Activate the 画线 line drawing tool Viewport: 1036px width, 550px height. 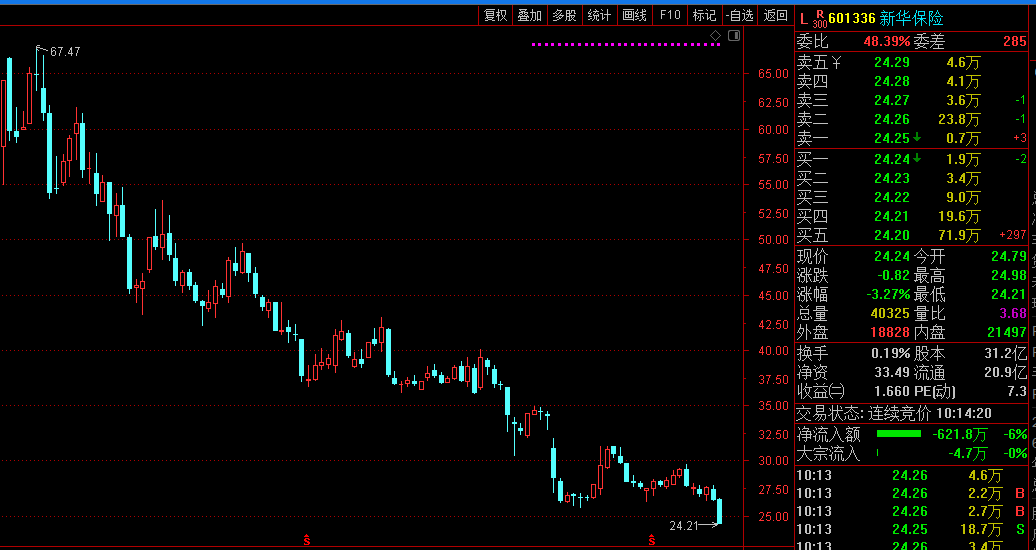pyautogui.click(x=634, y=15)
